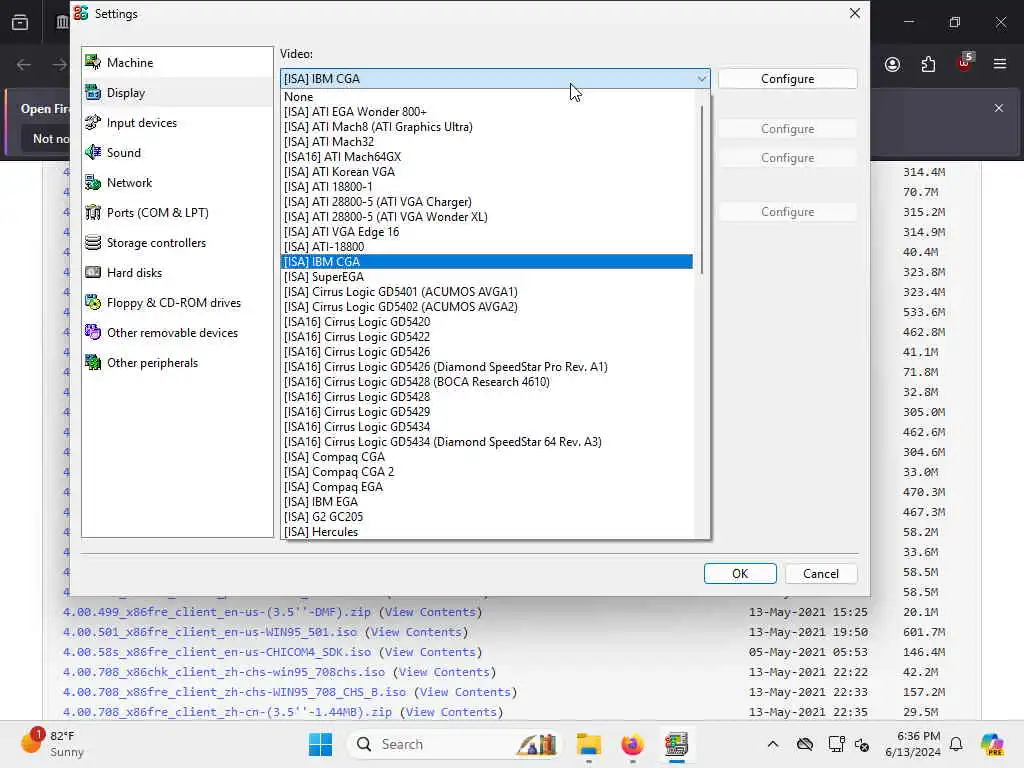Viewport: 1024px width, 768px height.
Task: Open Firefox extensions puzzle icon
Action: pos(928,64)
